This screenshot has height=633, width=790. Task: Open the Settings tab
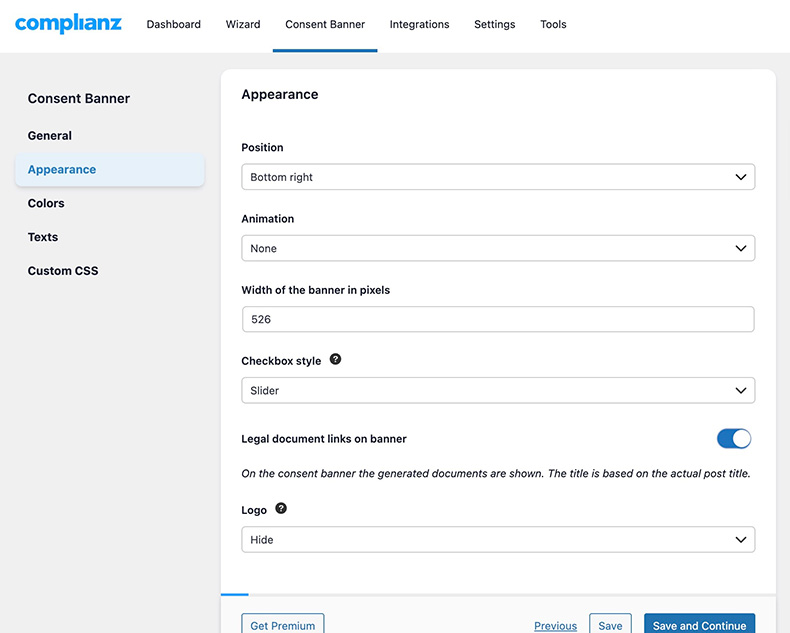coord(495,24)
